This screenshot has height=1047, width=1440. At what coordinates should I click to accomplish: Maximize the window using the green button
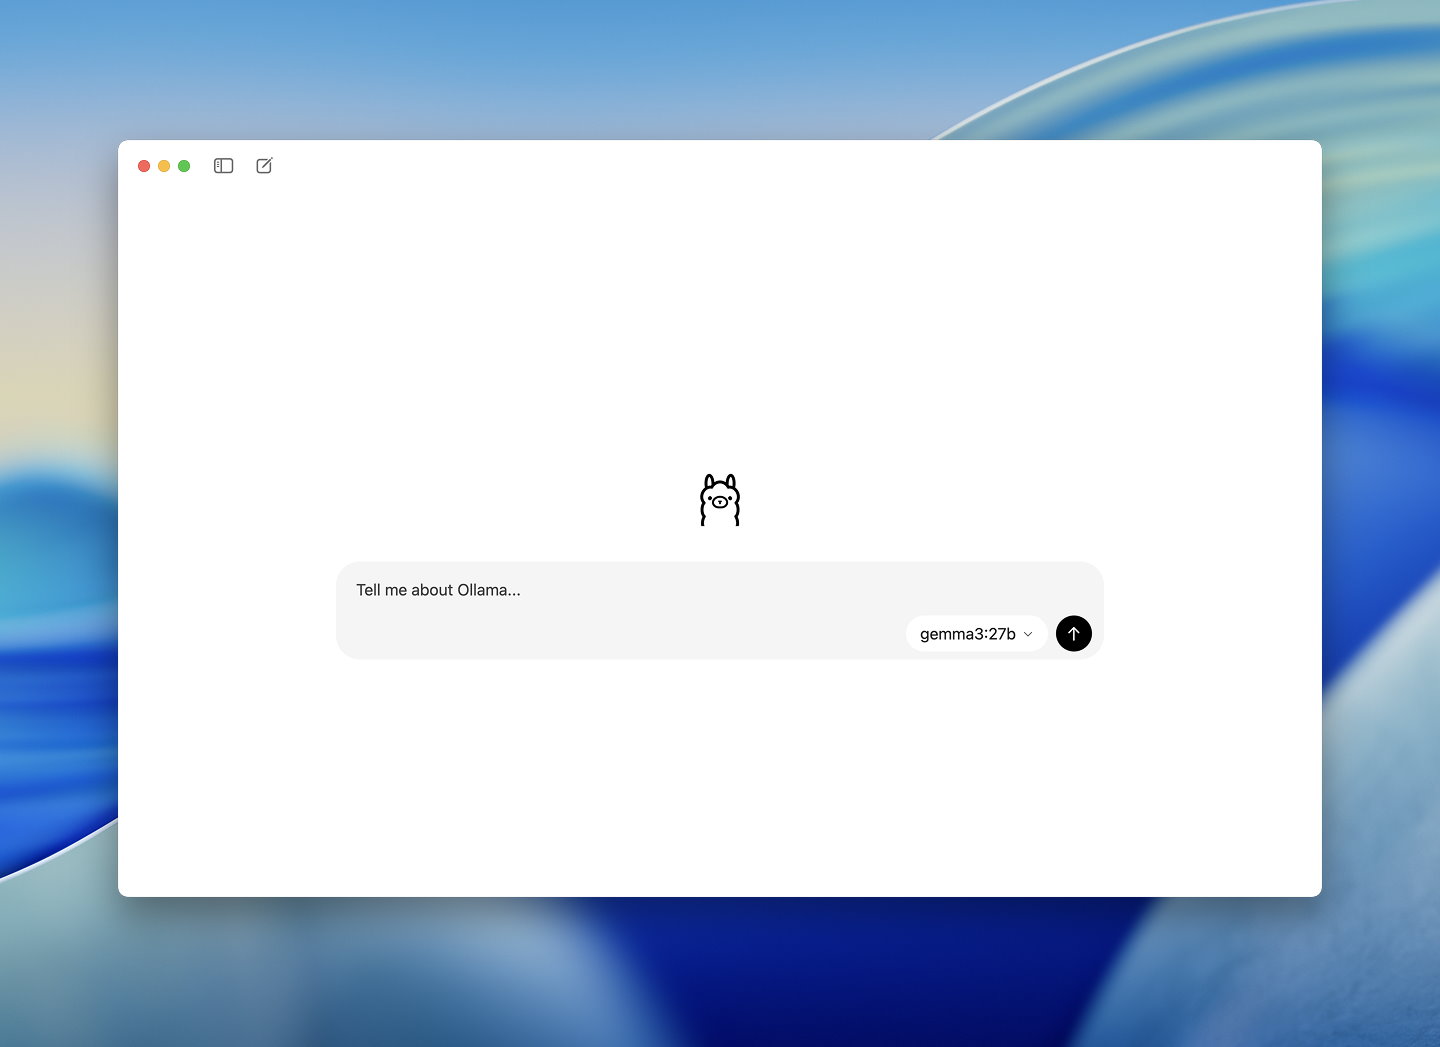[184, 166]
